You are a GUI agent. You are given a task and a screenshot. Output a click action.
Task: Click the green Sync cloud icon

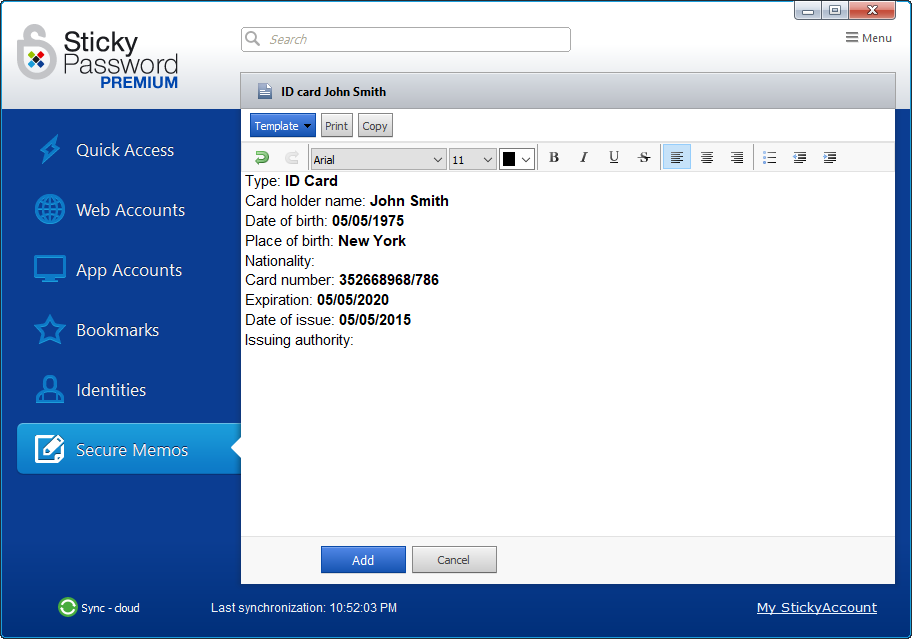click(67, 608)
